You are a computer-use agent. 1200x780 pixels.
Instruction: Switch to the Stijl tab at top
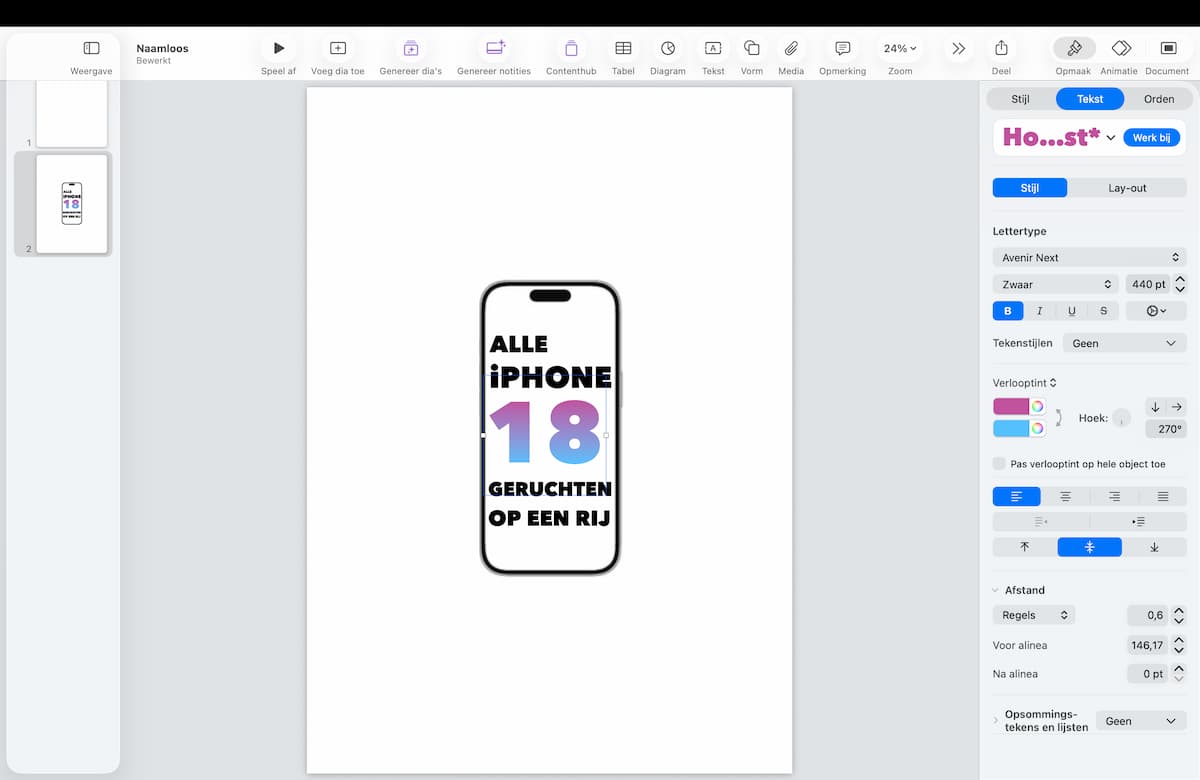click(x=1020, y=99)
